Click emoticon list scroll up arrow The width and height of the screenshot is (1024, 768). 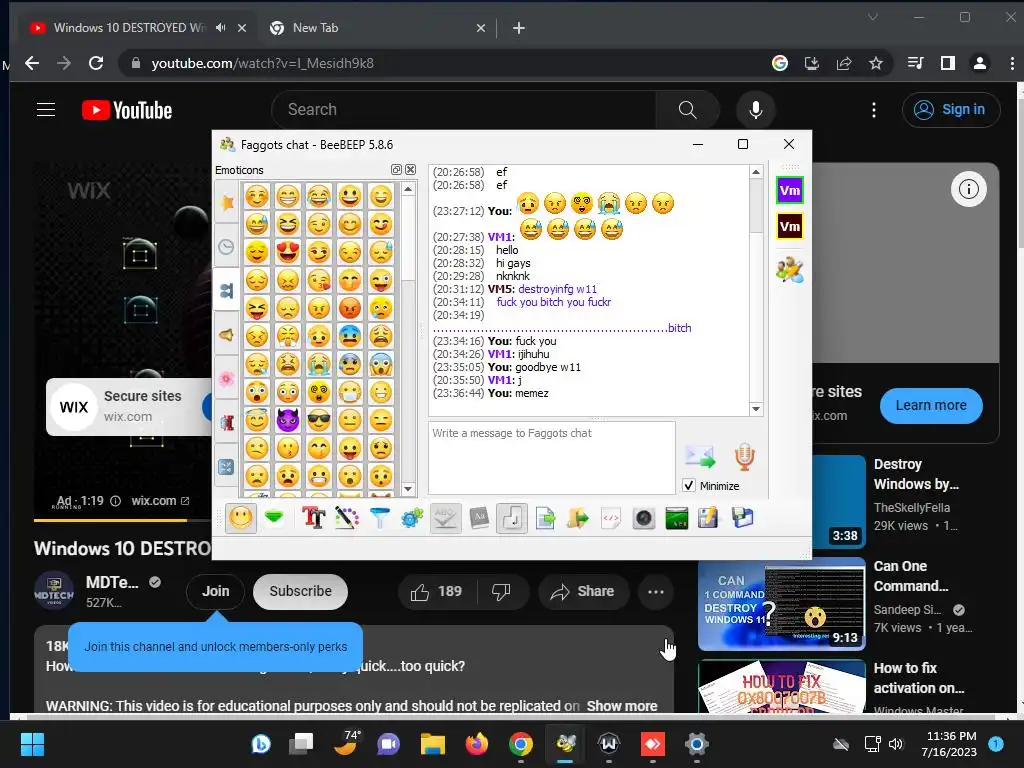click(x=408, y=189)
